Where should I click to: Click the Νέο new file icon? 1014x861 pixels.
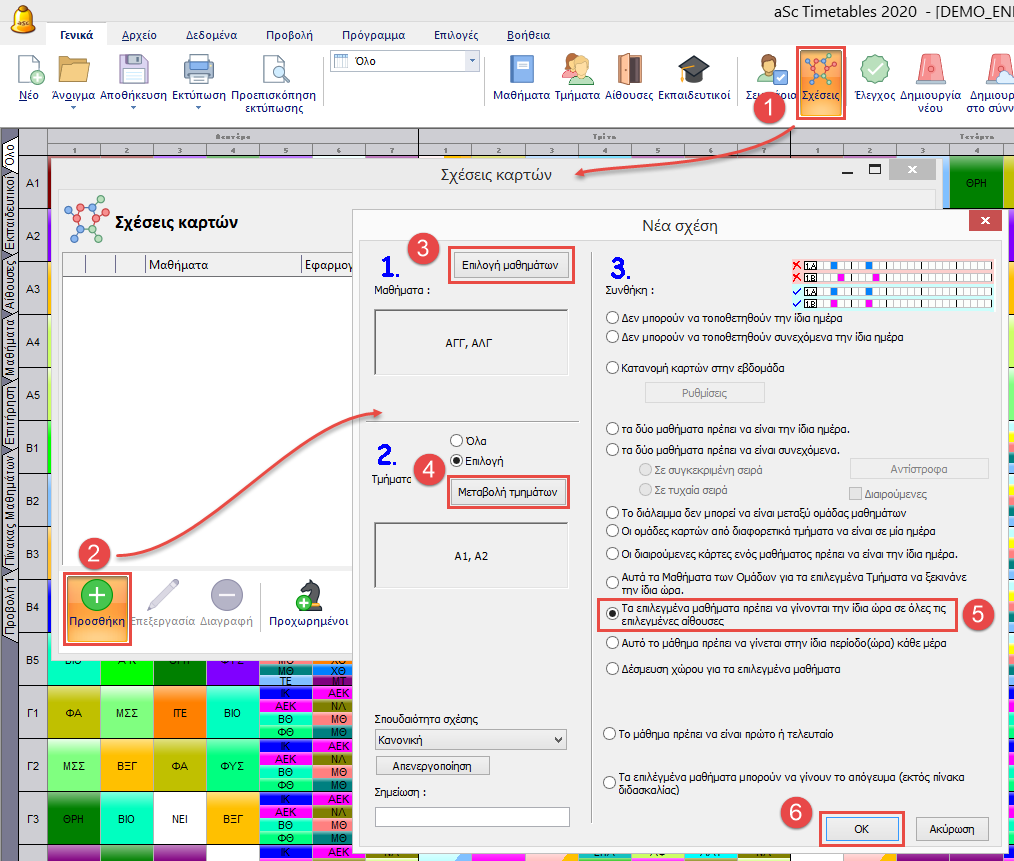point(30,72)
